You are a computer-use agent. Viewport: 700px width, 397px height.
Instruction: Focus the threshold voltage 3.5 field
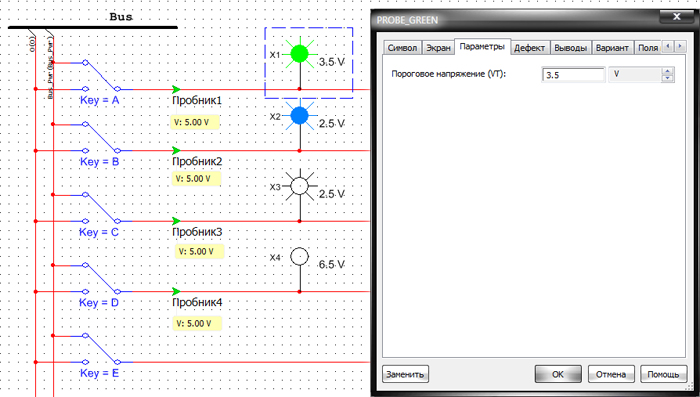573,75
